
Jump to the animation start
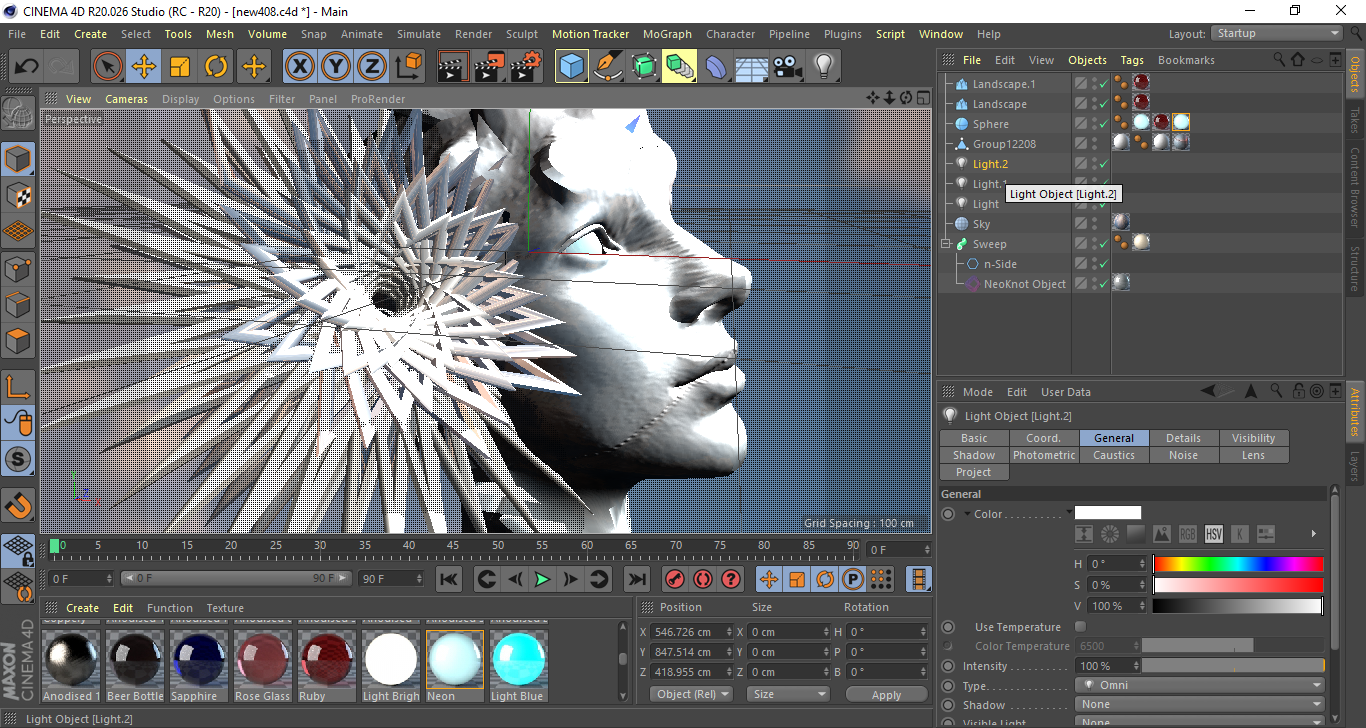pyautogui.click(x=449, y=579)
